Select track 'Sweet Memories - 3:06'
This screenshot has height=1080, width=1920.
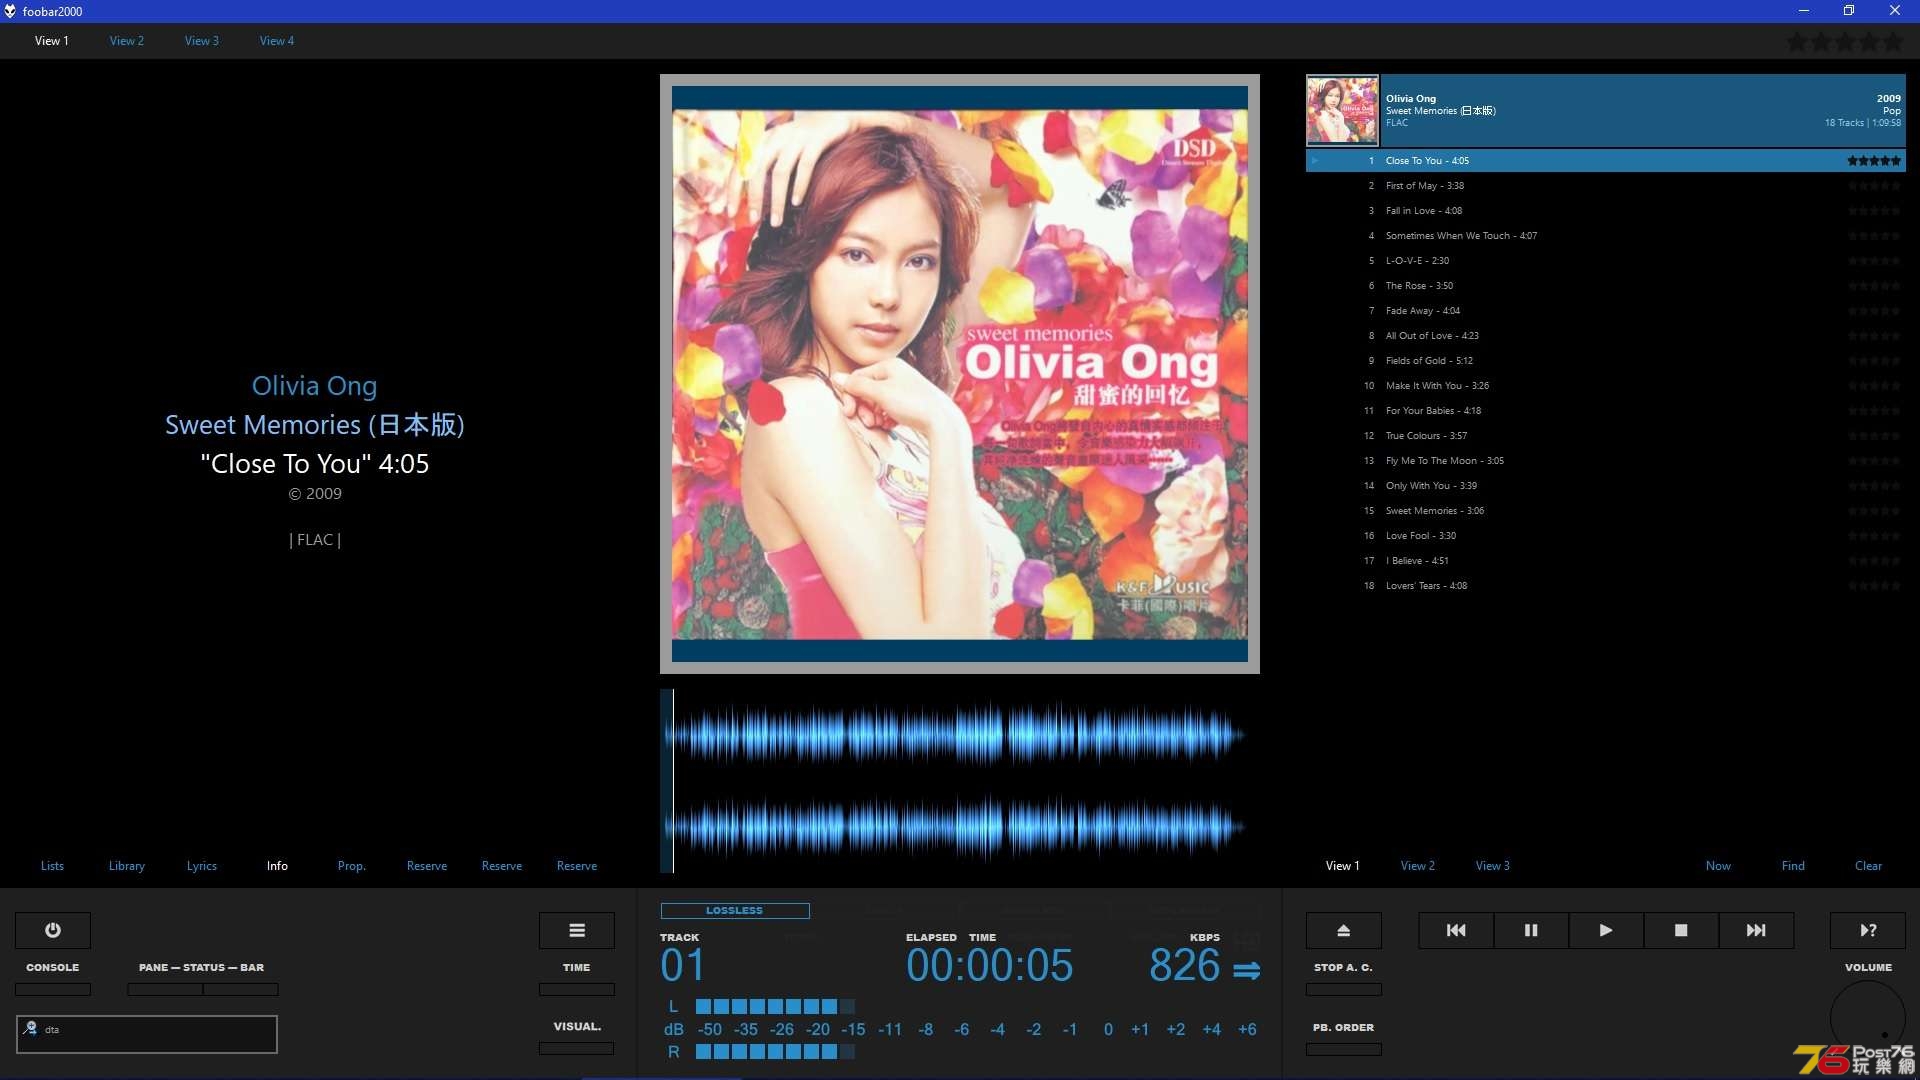[1605, 511]
